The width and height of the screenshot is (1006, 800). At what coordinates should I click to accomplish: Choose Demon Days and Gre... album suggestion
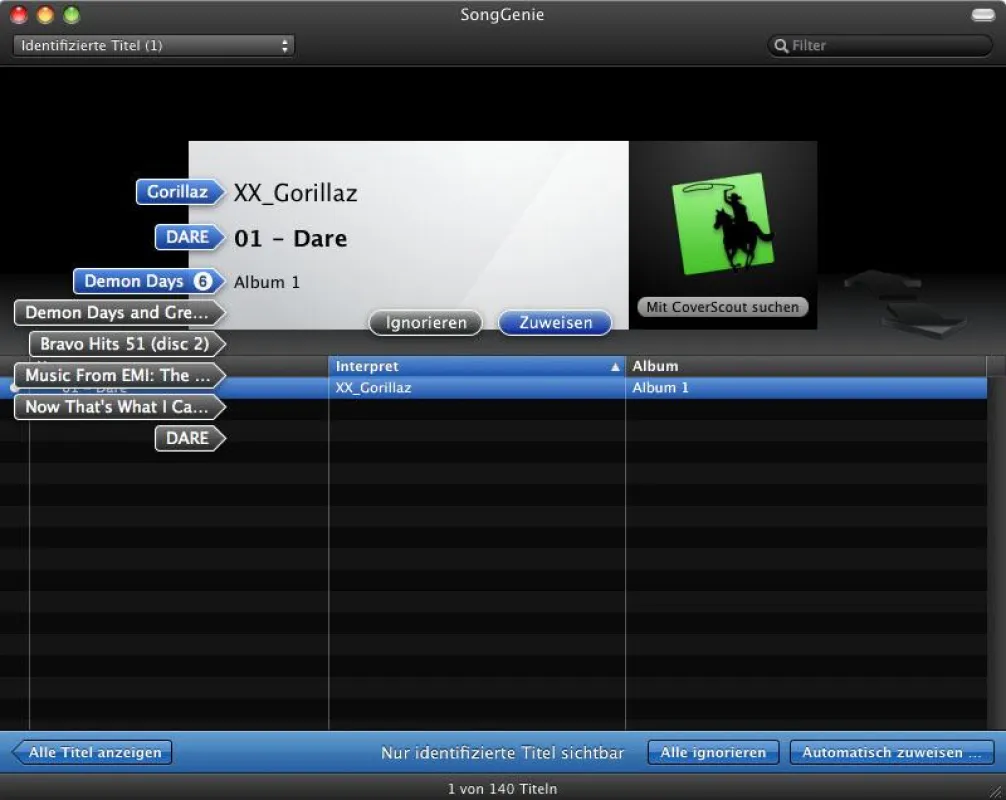(119, 312)
